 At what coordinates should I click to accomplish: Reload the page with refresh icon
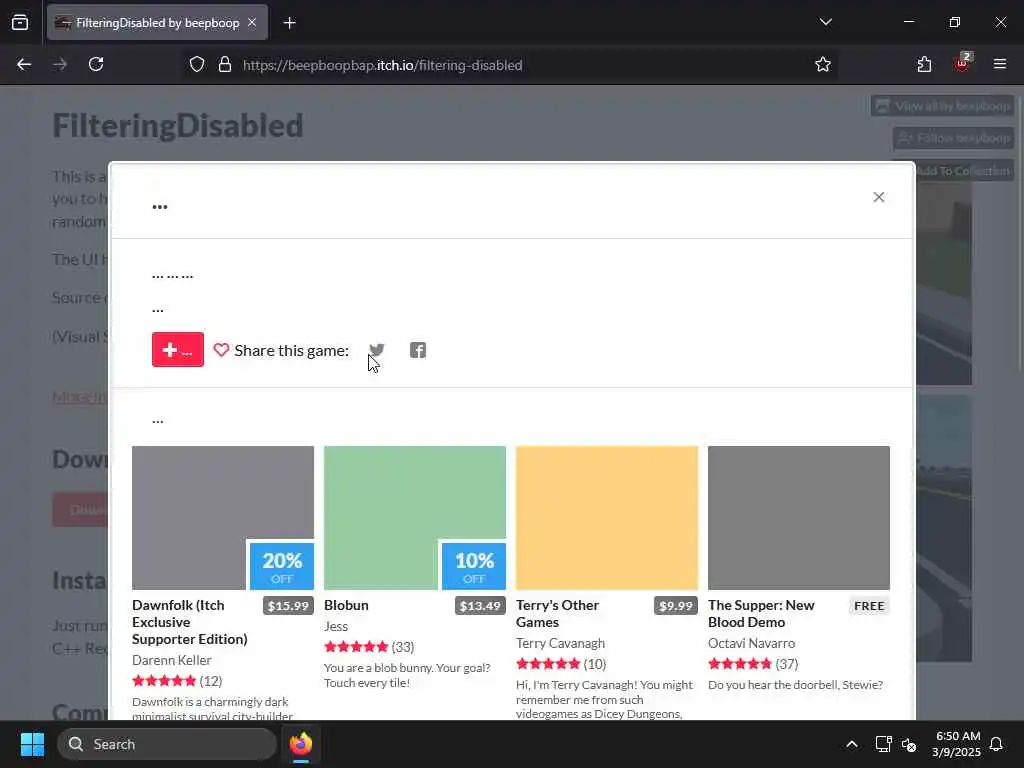click(96, 65)
